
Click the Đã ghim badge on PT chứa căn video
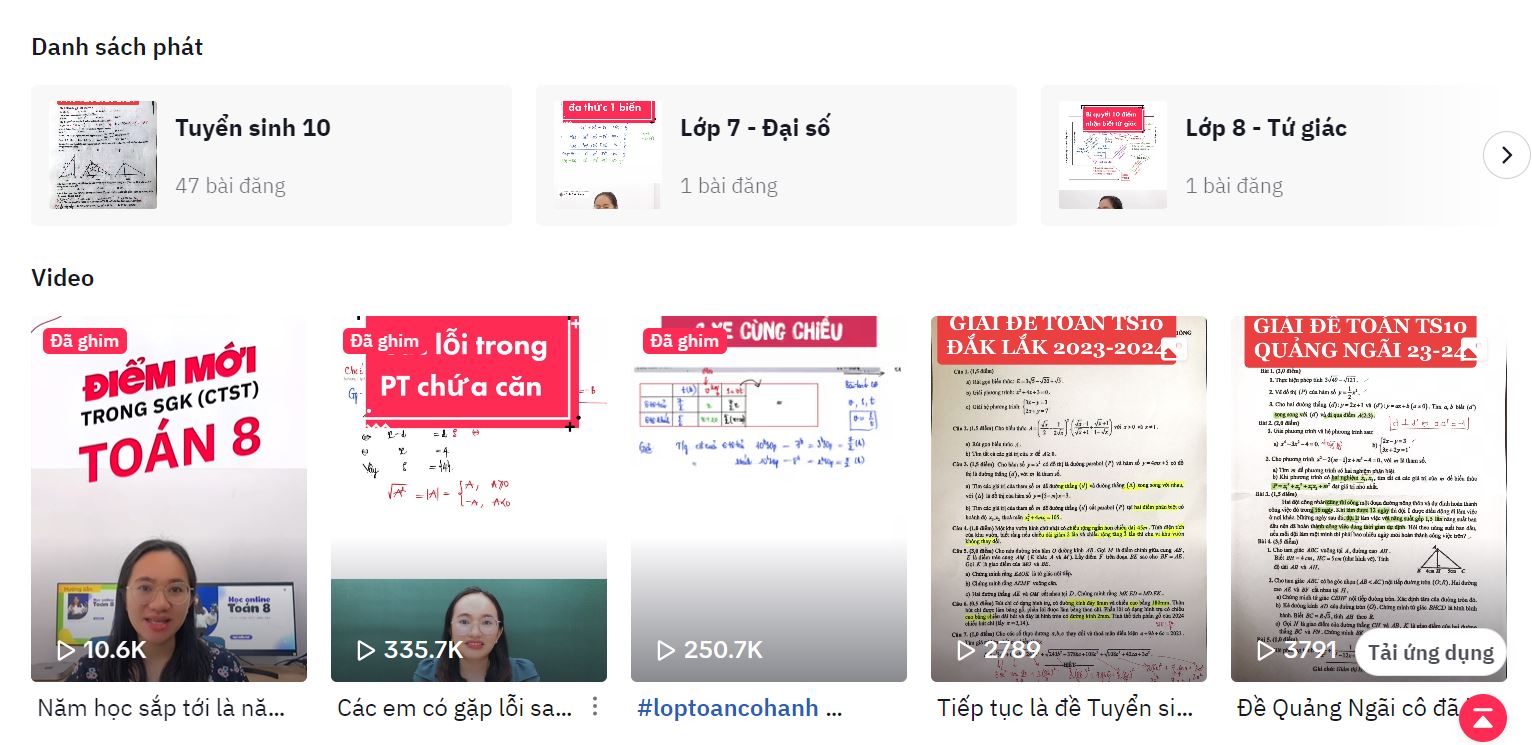coord(384,341)
